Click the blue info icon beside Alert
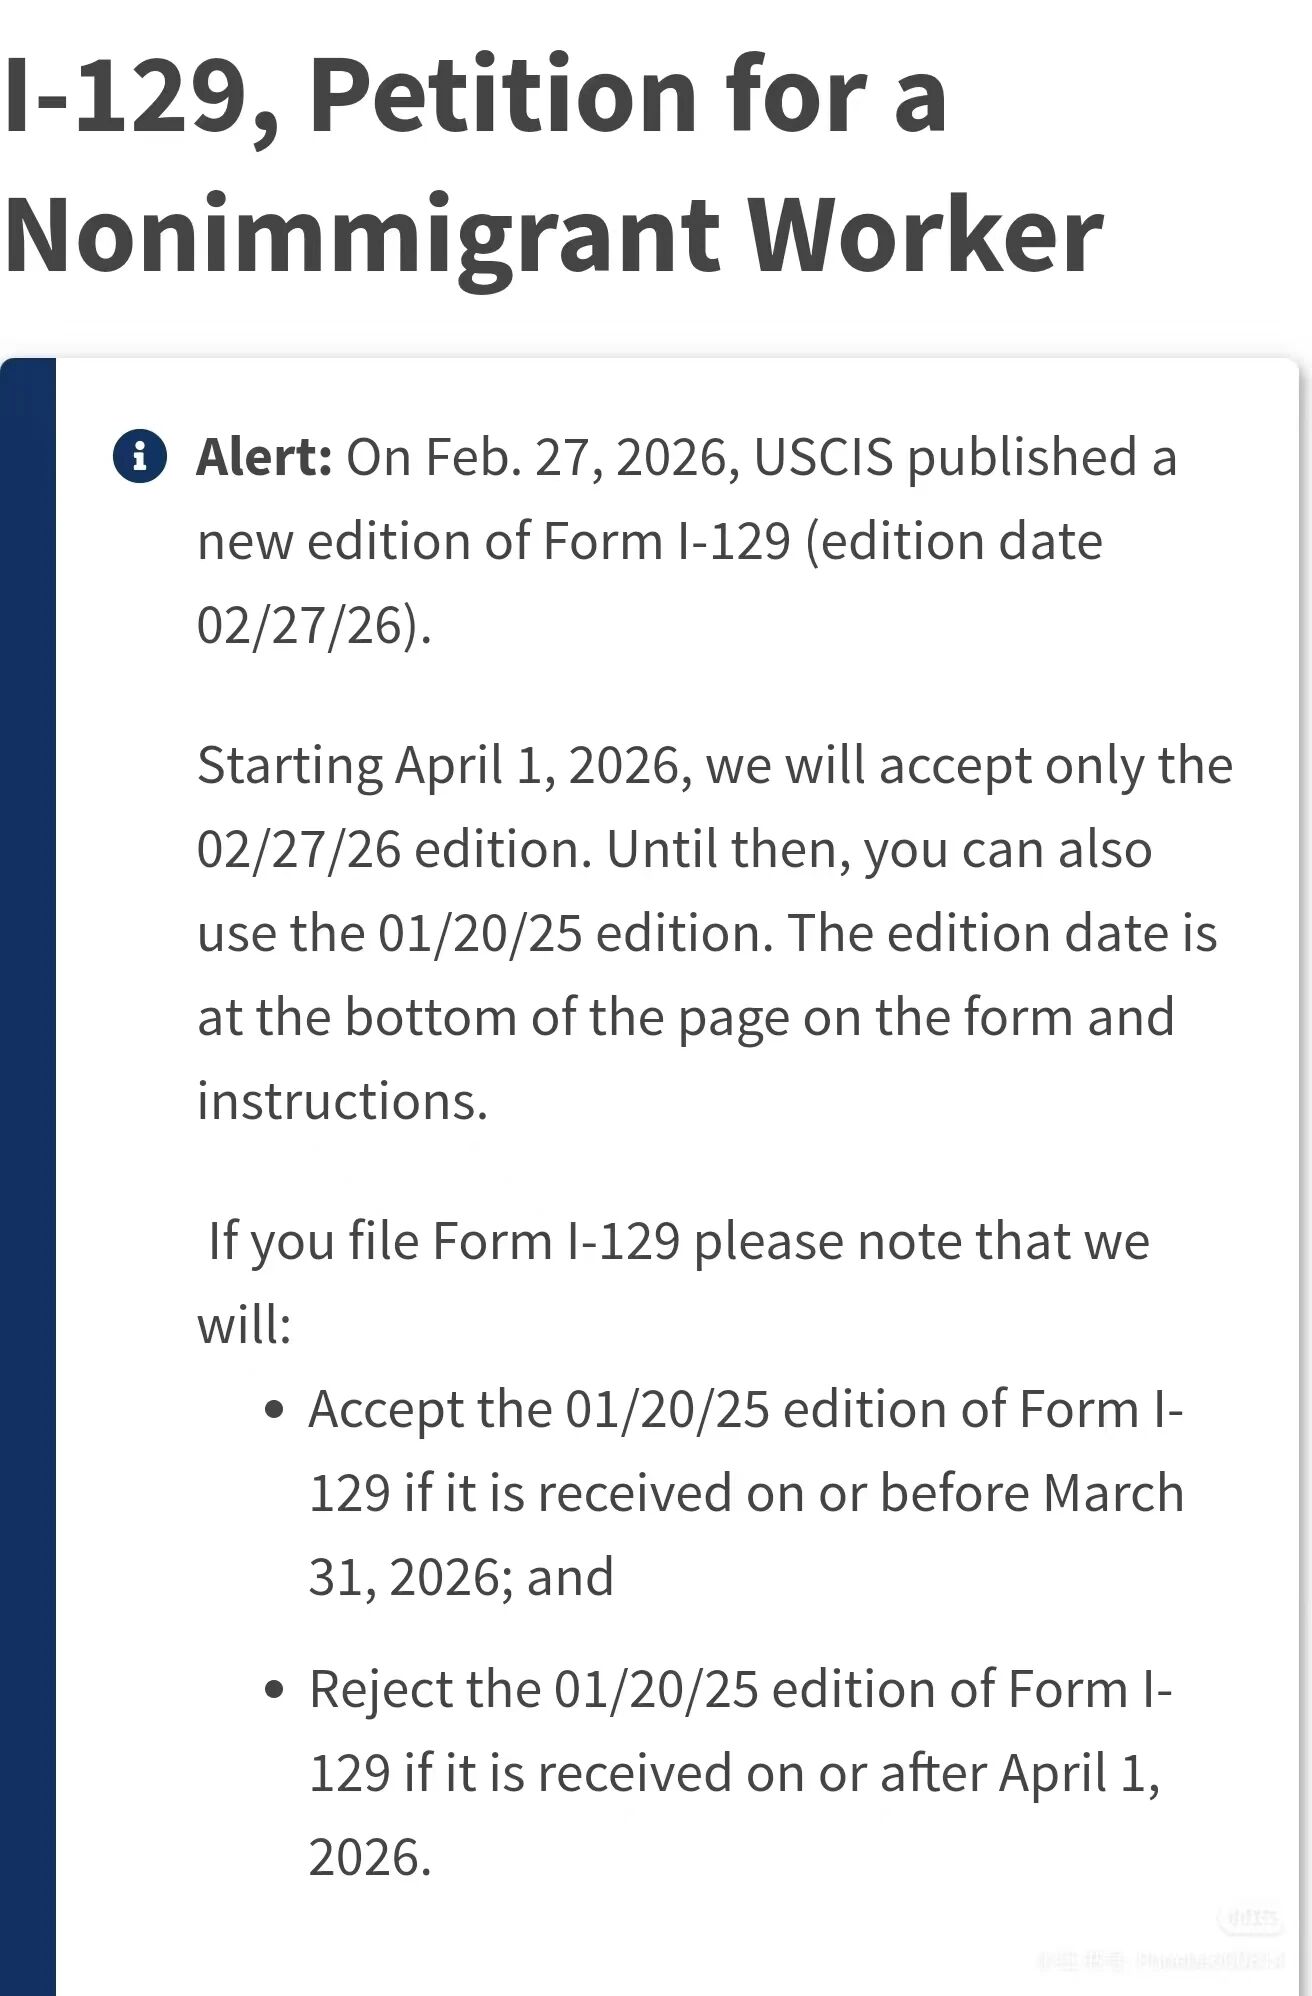The height and width of the screenshot is (1996, 1312). [140, 456]
